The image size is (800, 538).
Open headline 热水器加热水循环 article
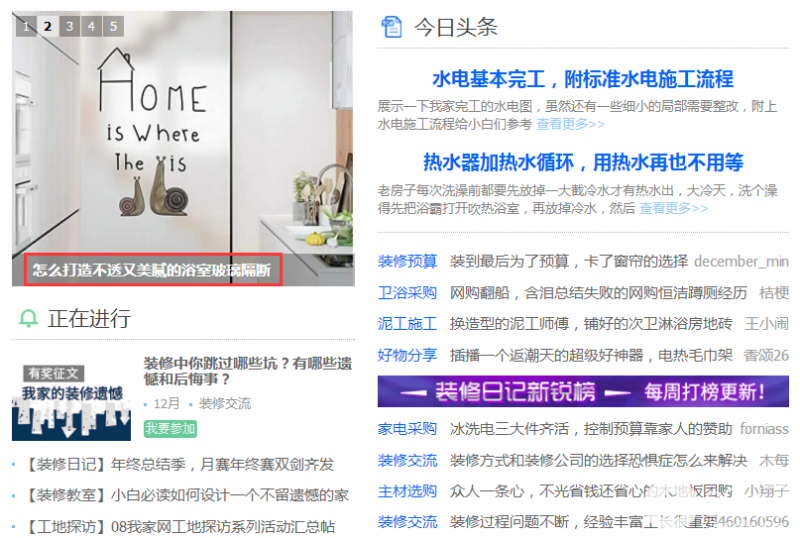(x=583, y=163)
